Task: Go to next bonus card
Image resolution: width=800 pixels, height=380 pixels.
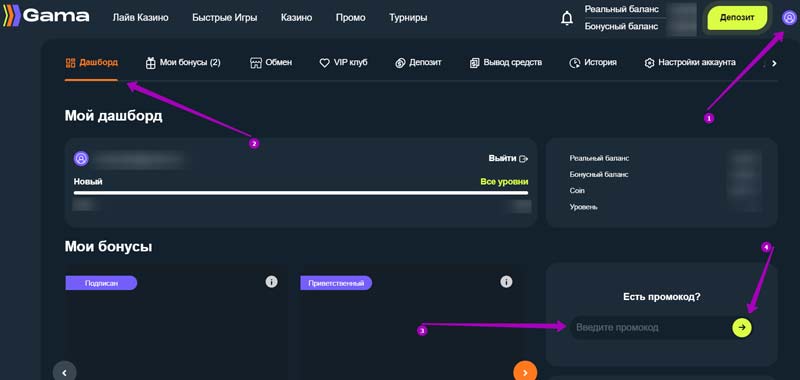Action: 526,372
